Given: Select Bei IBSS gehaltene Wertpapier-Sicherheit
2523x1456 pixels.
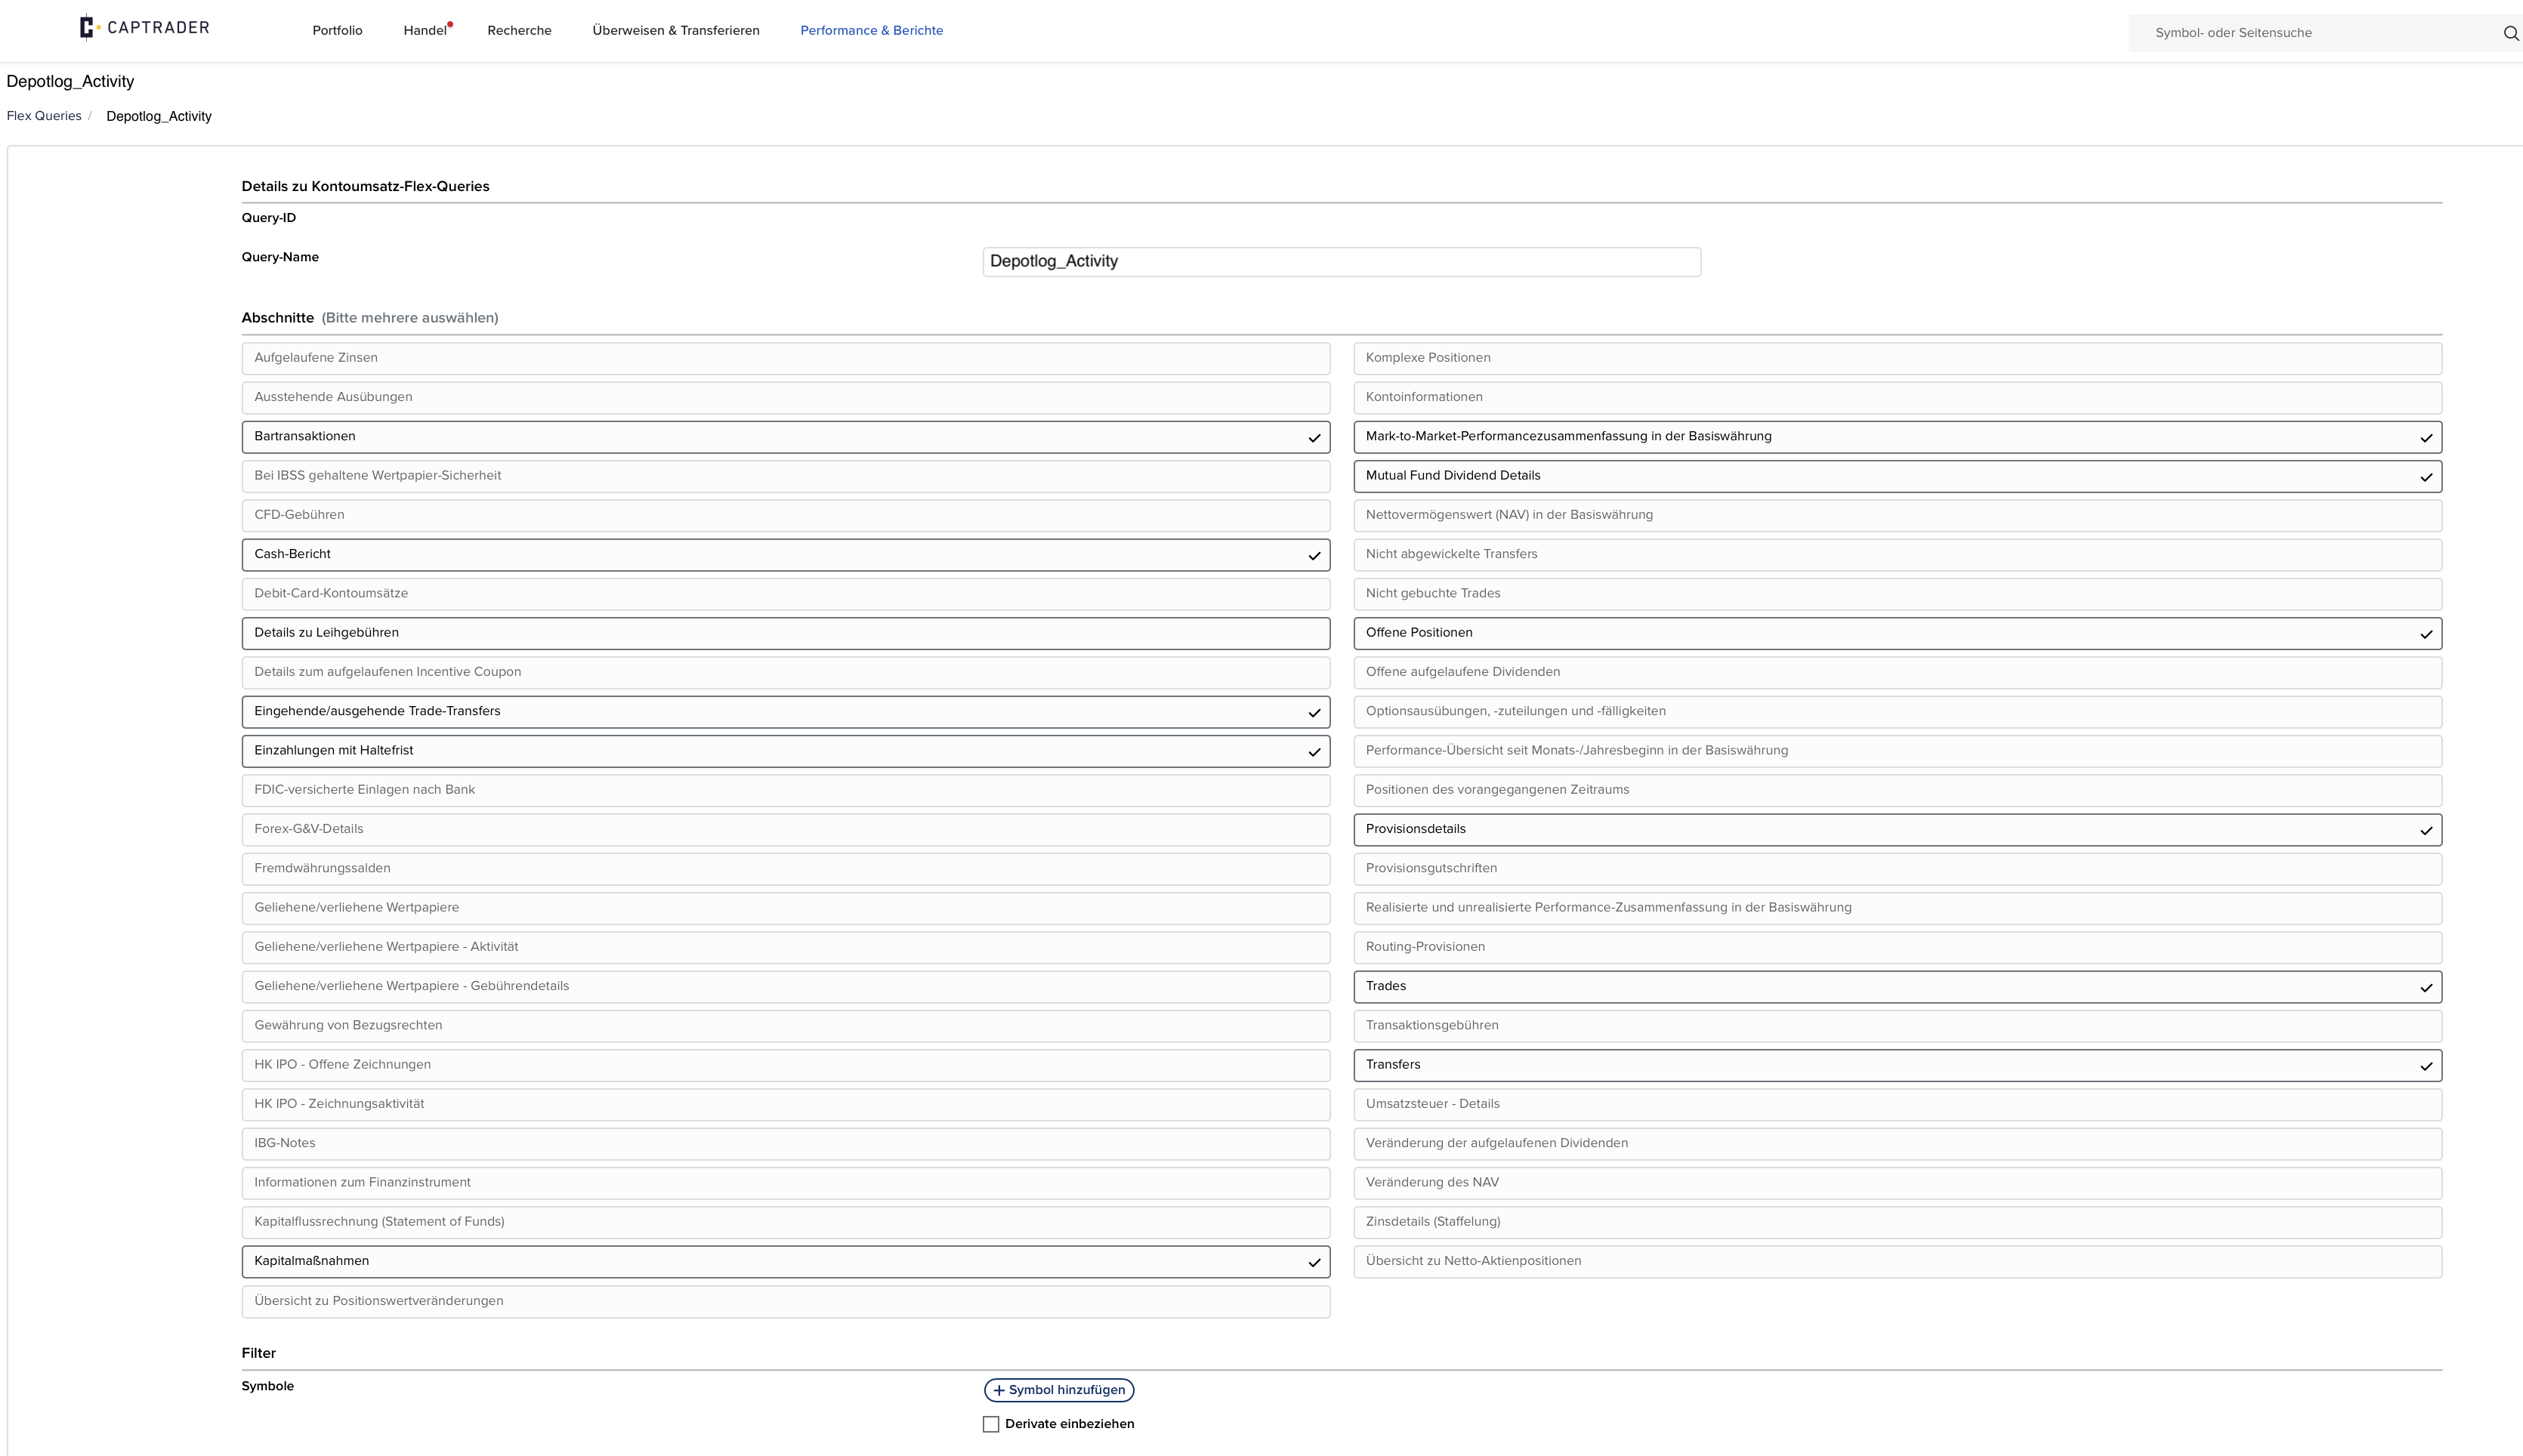Looking at the screenshot, I should click(785, 476).
